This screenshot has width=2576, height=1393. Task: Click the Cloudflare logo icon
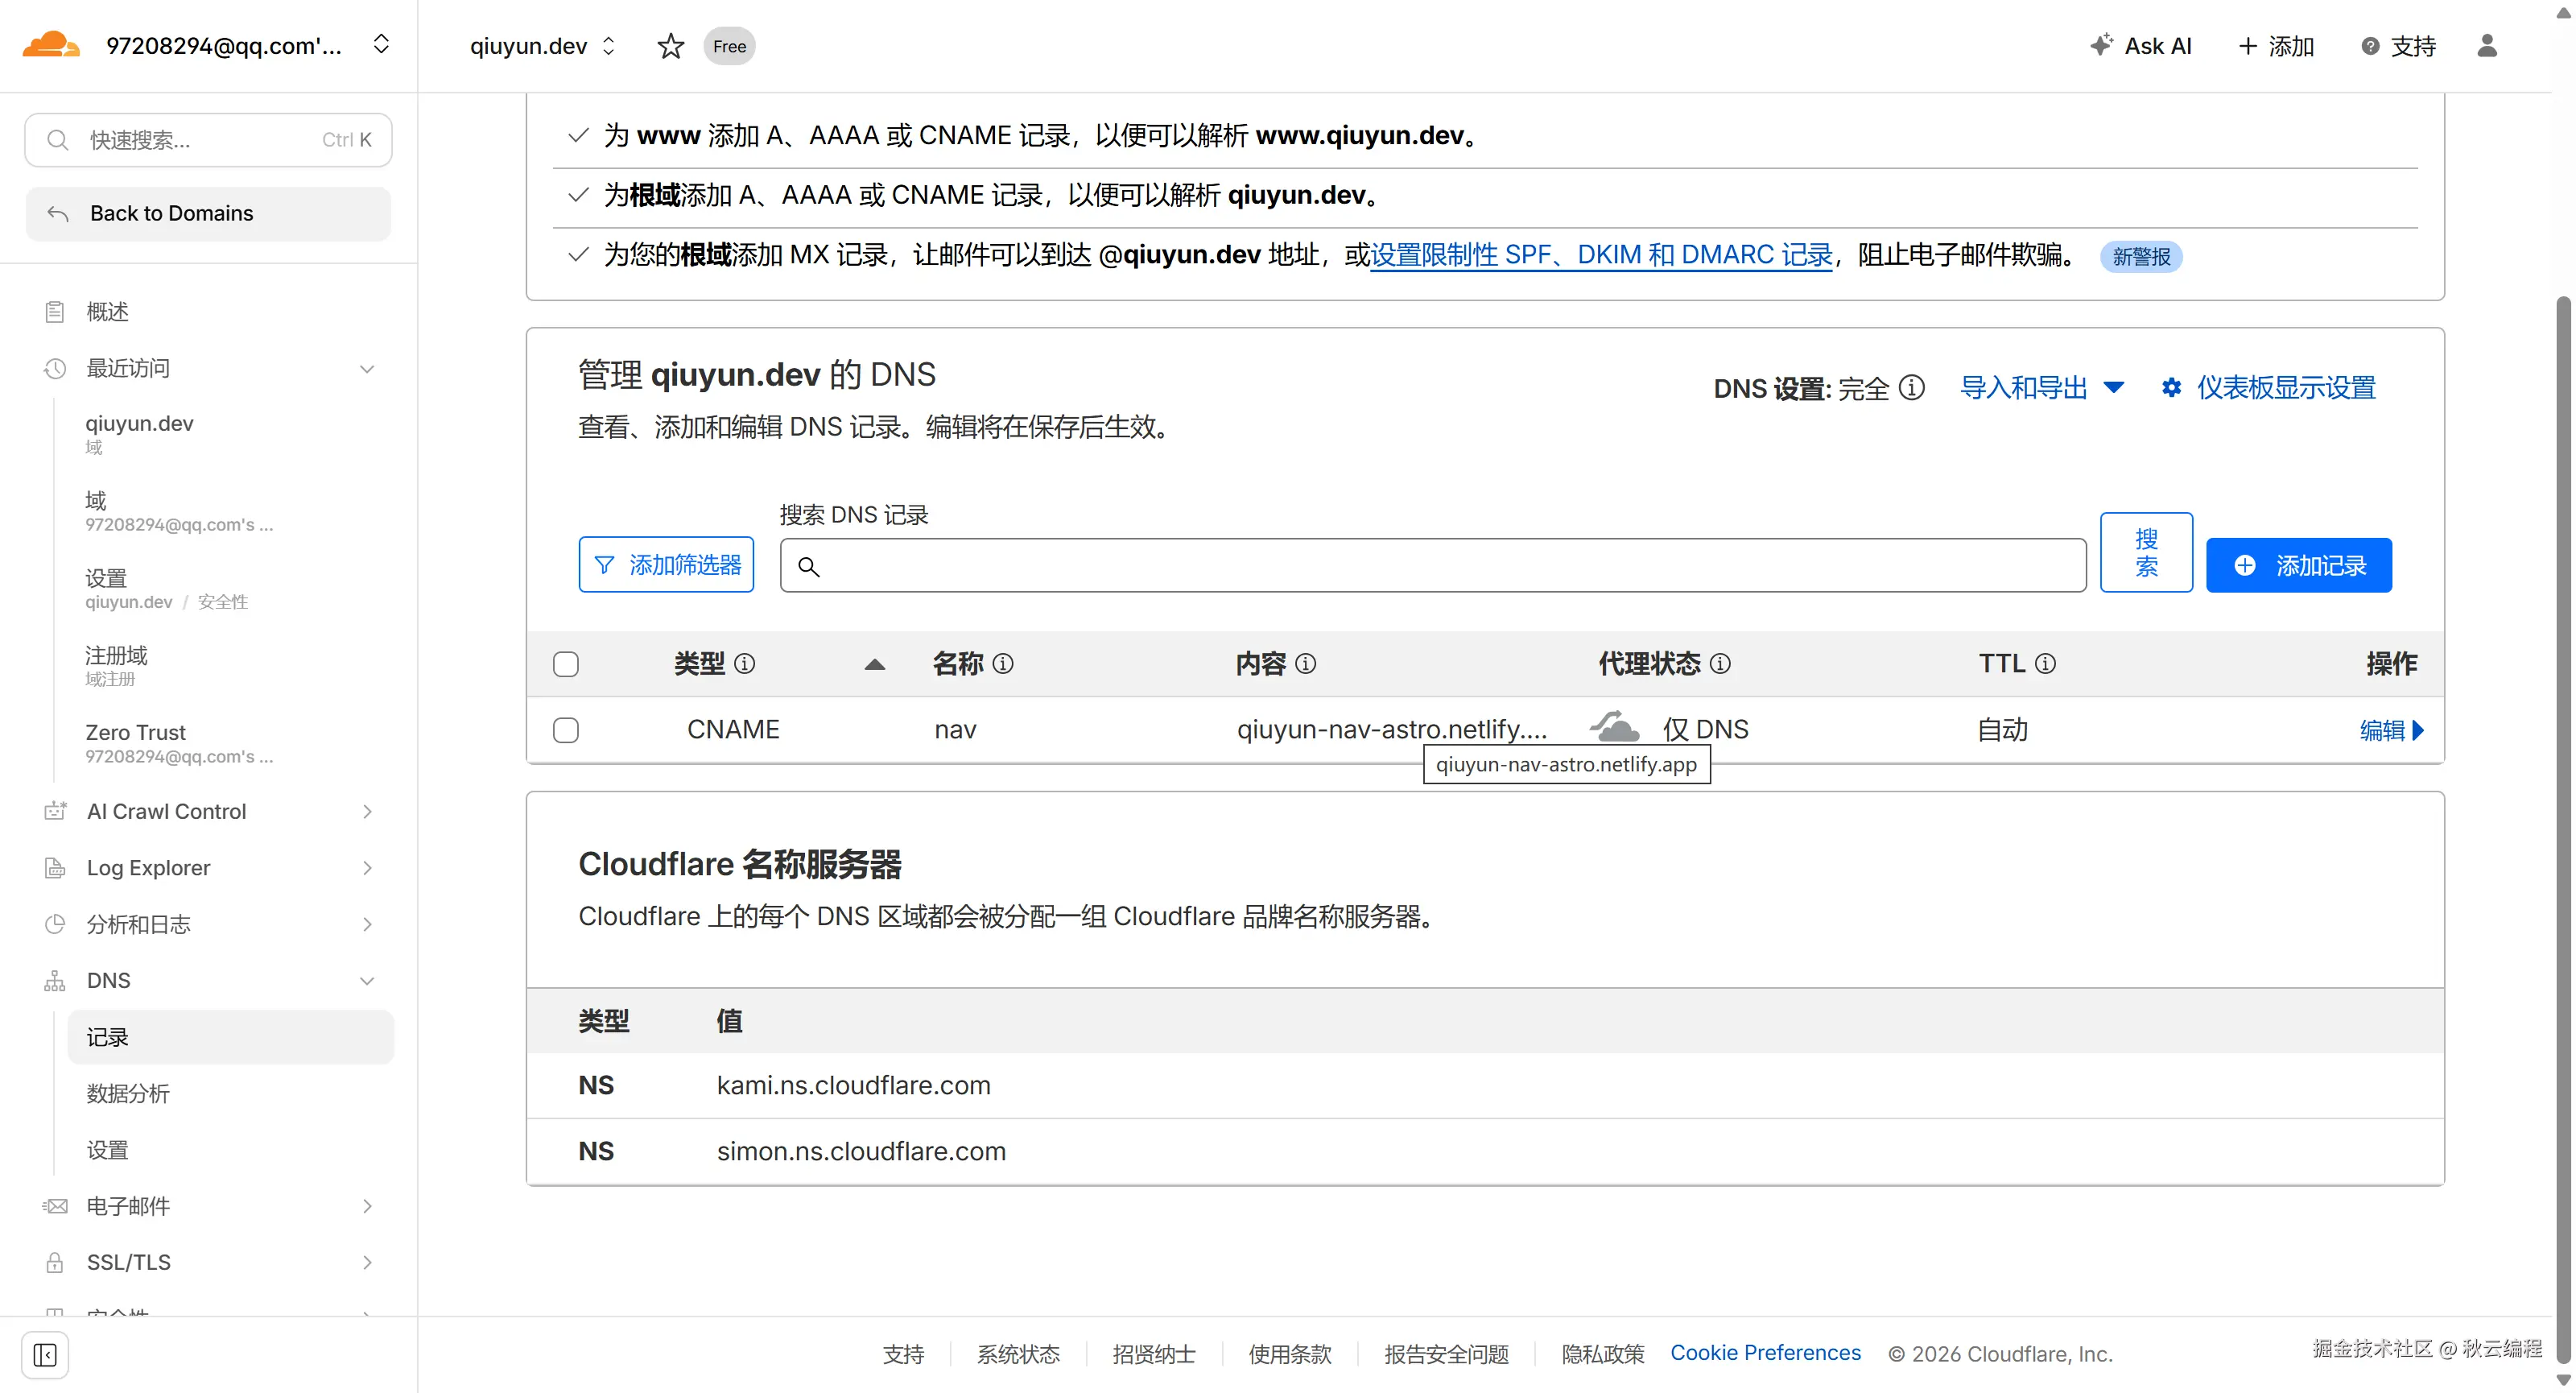point(50,45)
